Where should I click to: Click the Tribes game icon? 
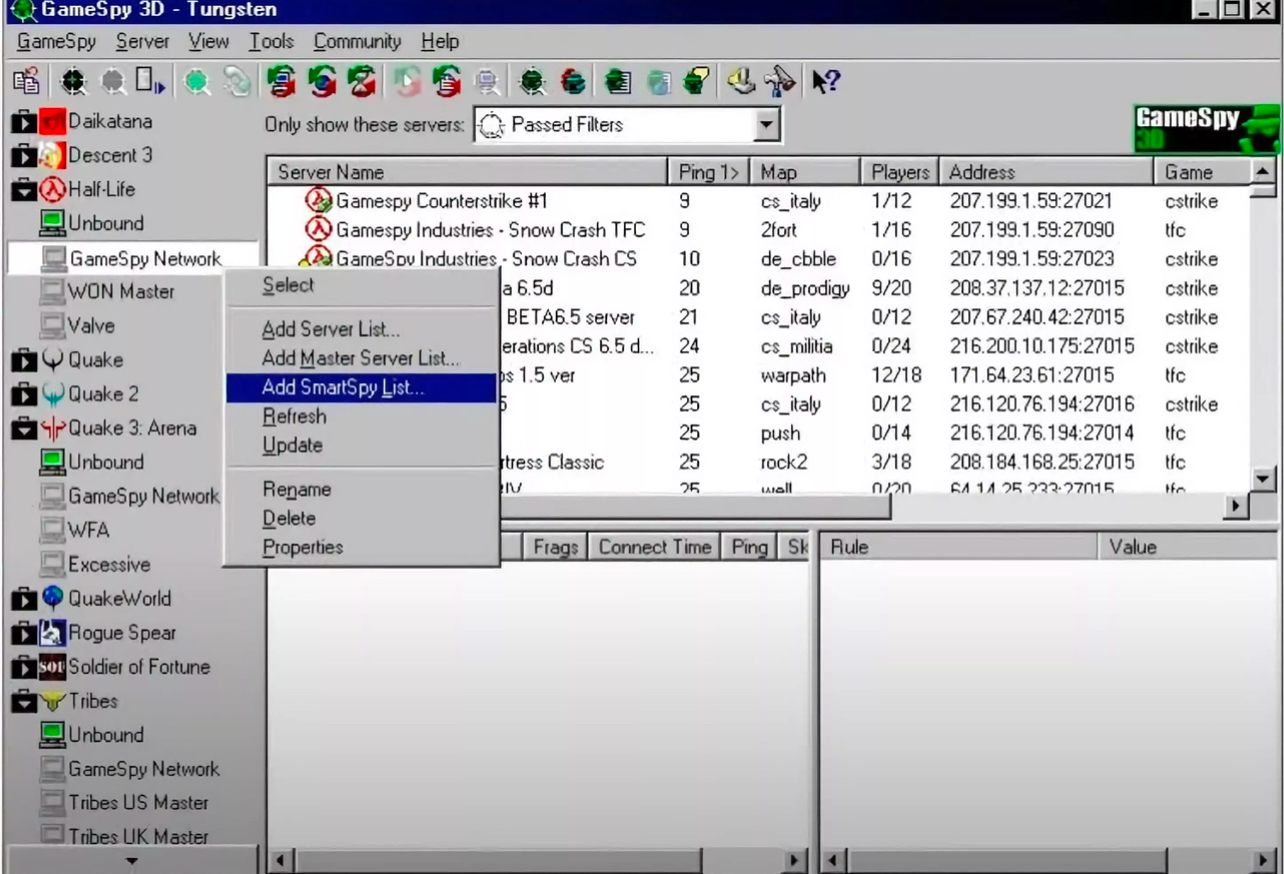52,701
